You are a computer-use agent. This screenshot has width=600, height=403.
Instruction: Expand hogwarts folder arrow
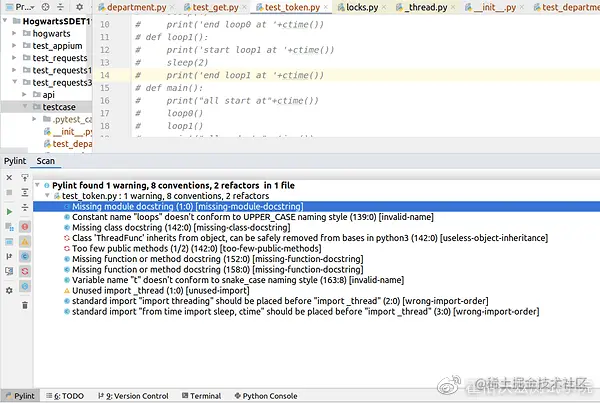(14, 33)
